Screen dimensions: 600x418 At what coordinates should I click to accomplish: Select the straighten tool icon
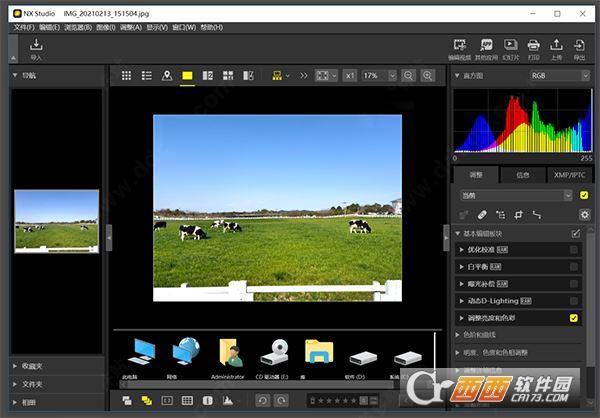pos(537,215)
